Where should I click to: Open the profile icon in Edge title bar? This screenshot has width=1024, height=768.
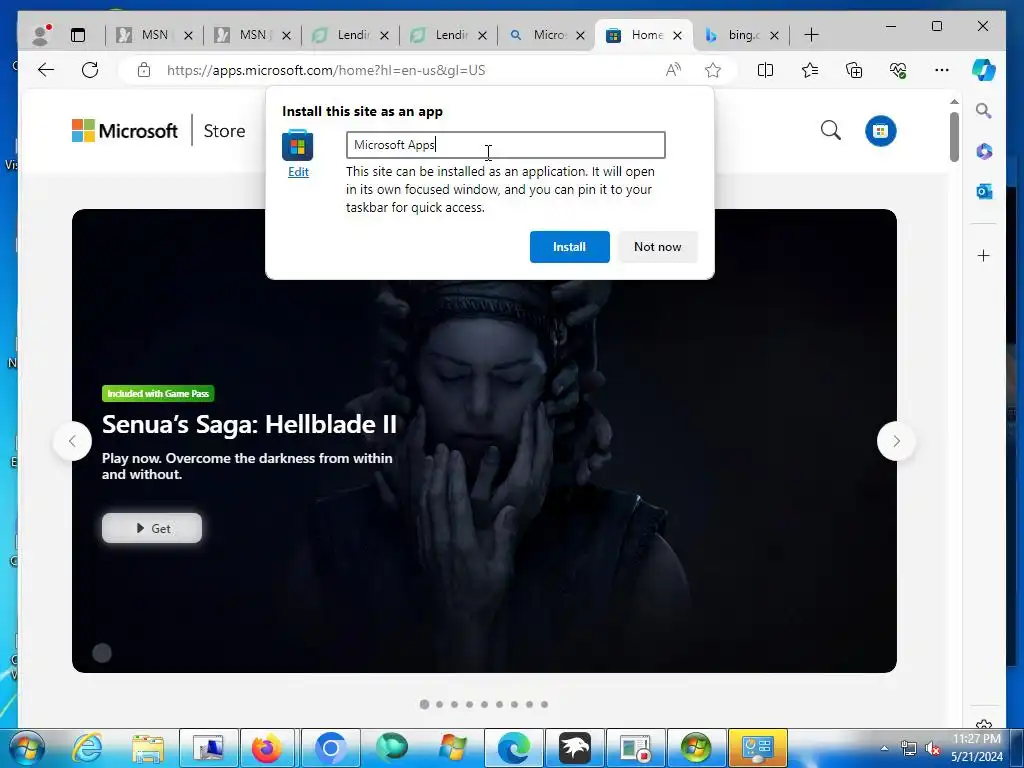pos(41,35)
